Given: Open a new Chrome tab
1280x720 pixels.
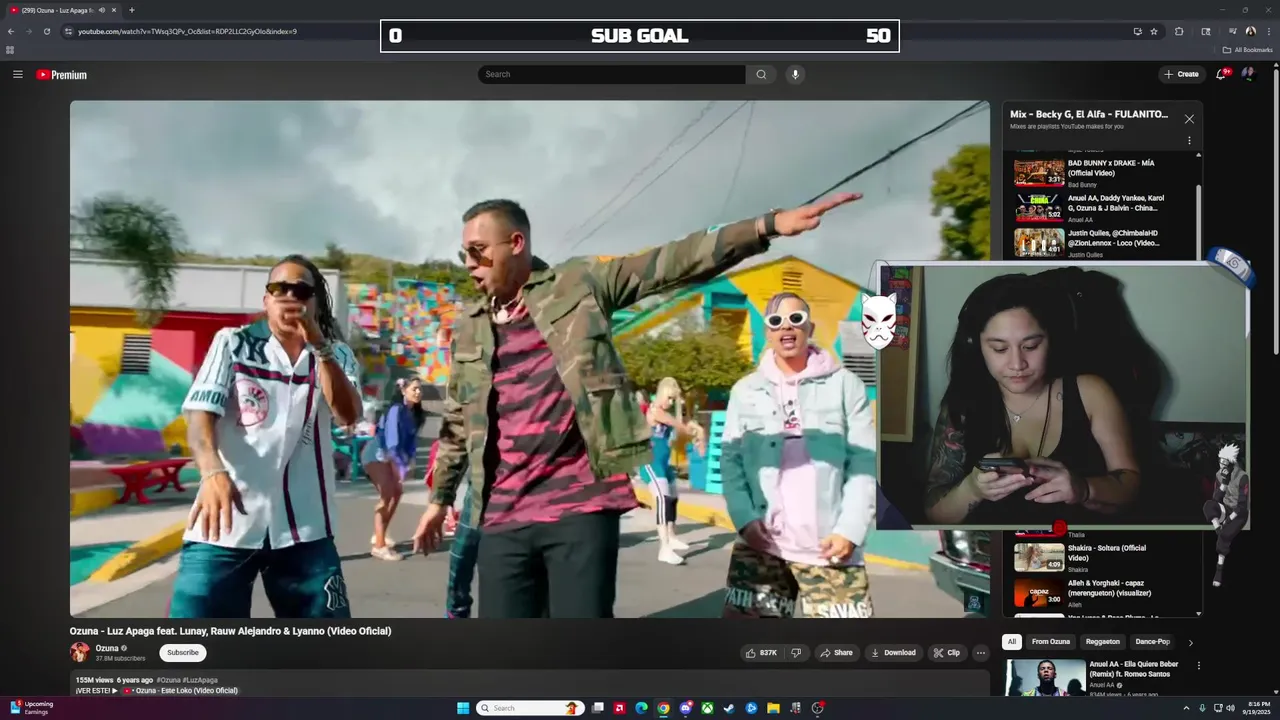Looking at the screenshot, I should [x=132, y=10].
